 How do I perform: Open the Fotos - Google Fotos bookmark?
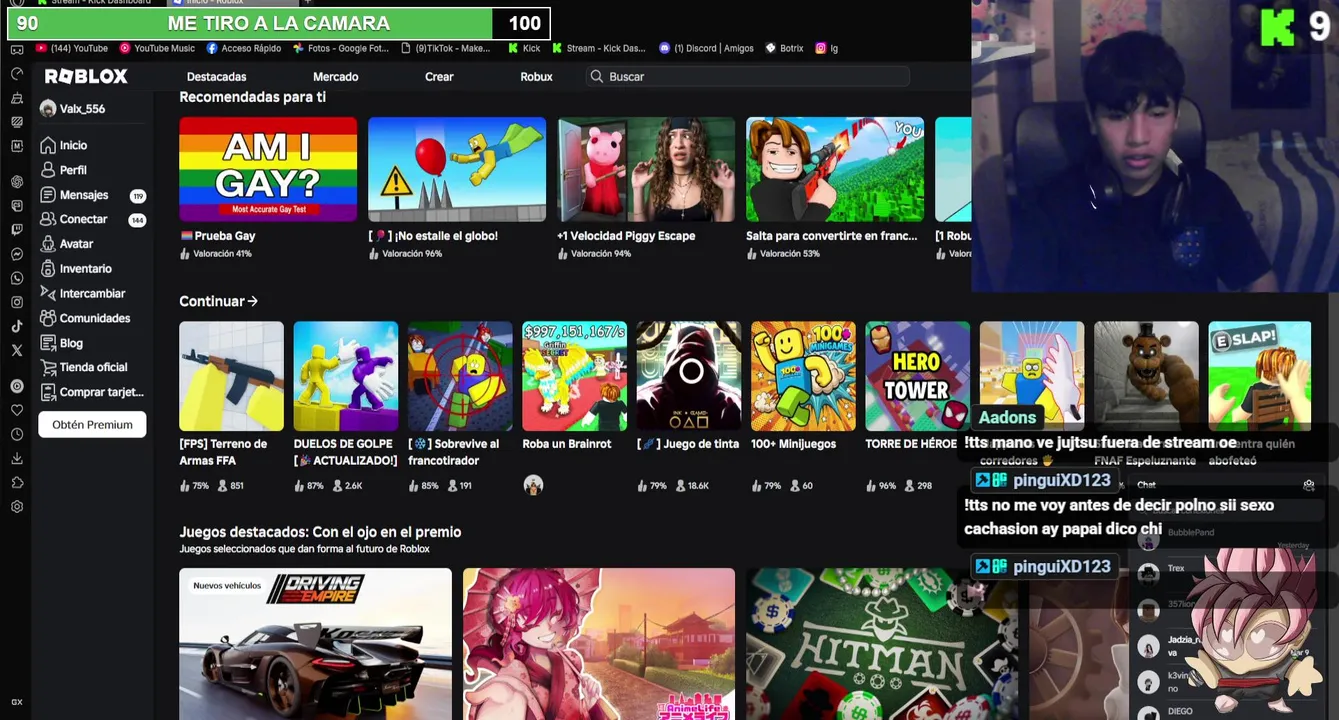coord(341,48)
